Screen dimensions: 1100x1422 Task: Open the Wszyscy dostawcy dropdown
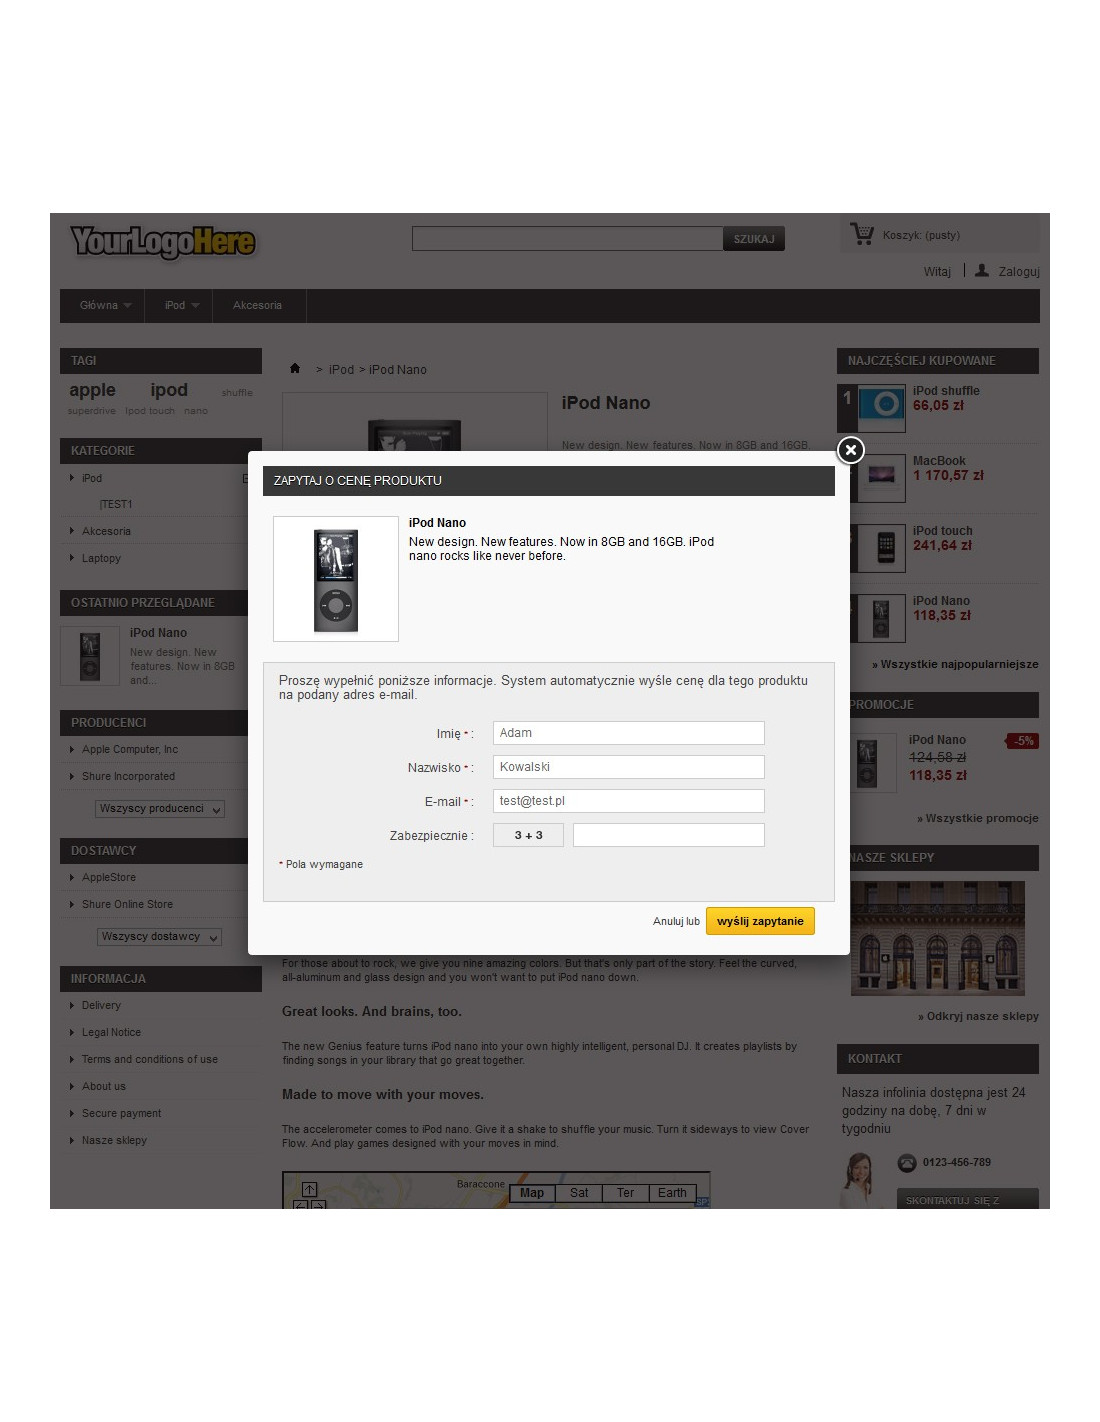[x=160, y=937]
